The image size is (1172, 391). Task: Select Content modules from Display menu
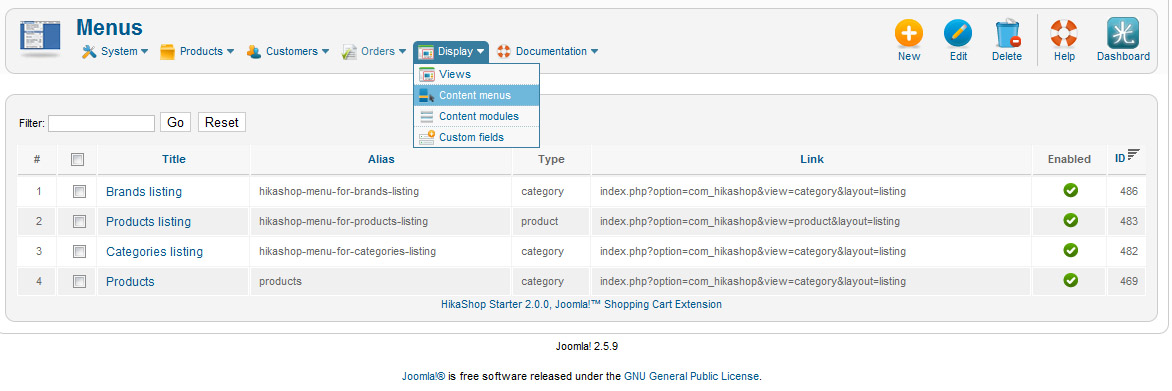pyautogui.click(x=476, y=117)
